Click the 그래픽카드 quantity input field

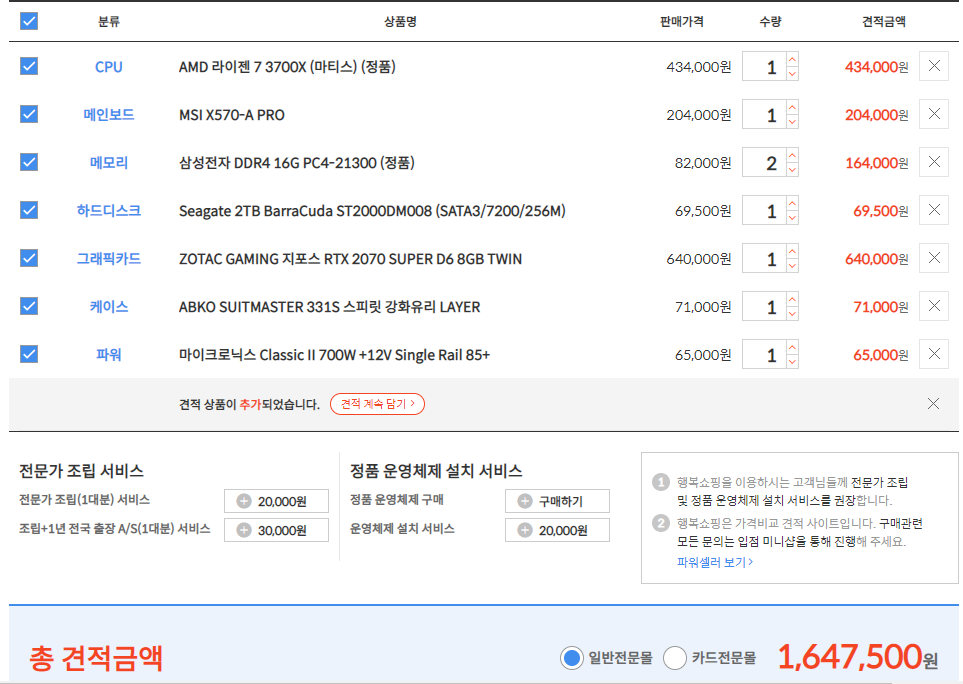tap(764, 258)
